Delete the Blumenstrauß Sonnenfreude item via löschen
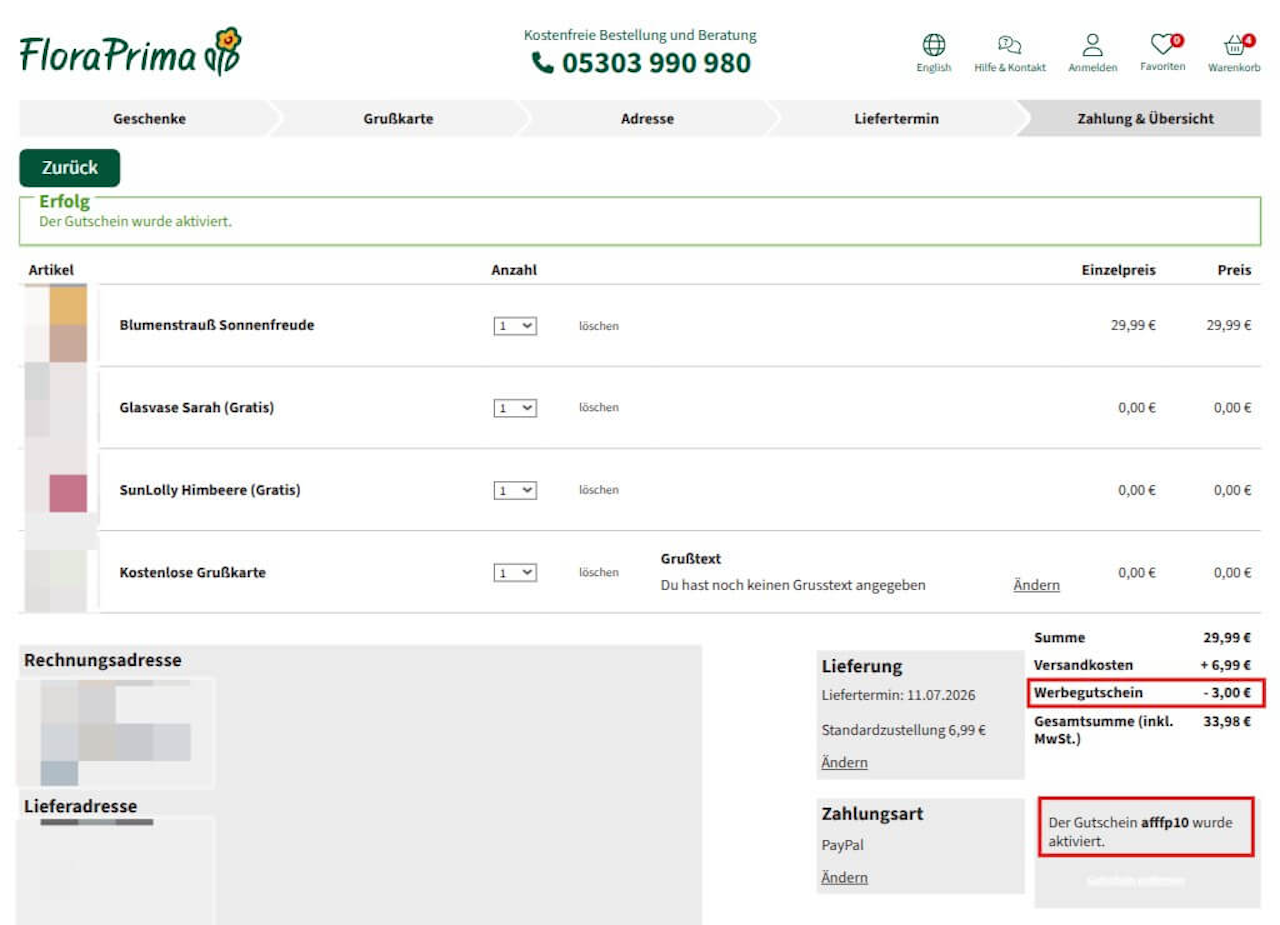 (x=598, y=326)
